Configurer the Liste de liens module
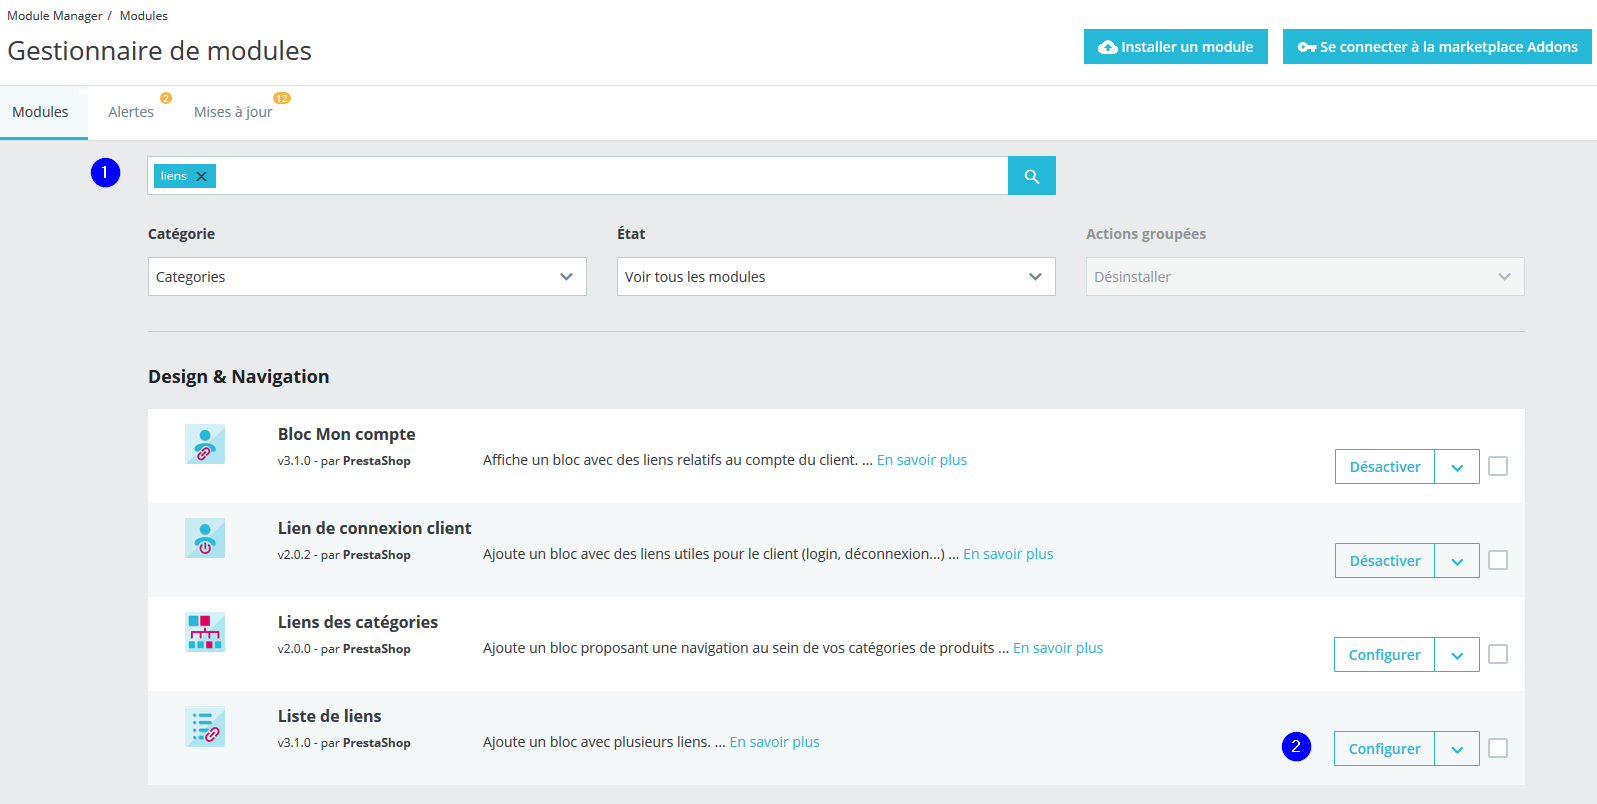1597x804 pixels. 1384,749
